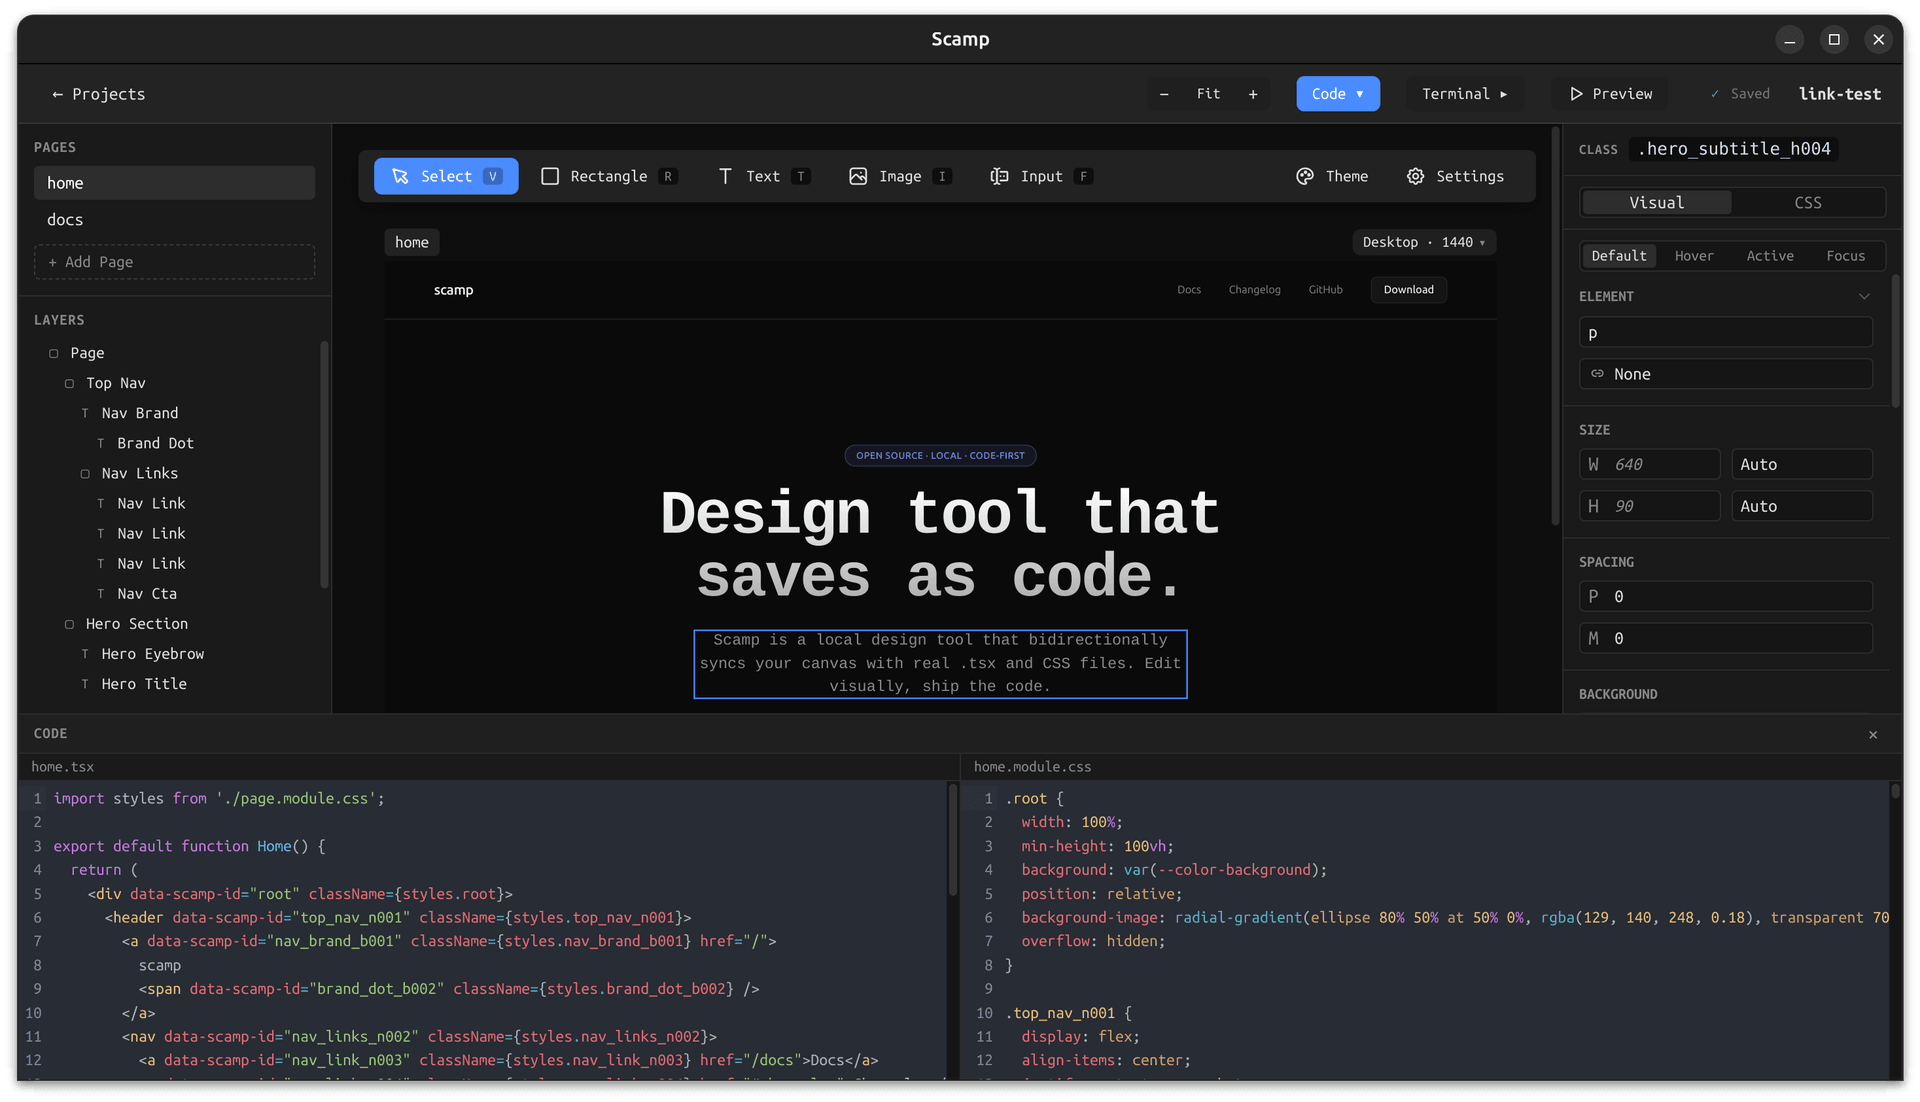Select the Hero Section layer
The image size is (1920, 1102).
tap(137, 624)
